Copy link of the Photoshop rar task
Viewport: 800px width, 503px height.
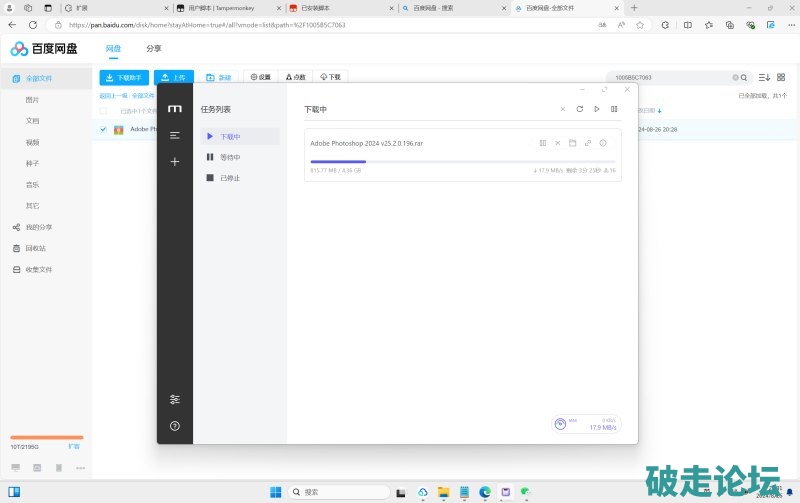[x=588, y=143]
